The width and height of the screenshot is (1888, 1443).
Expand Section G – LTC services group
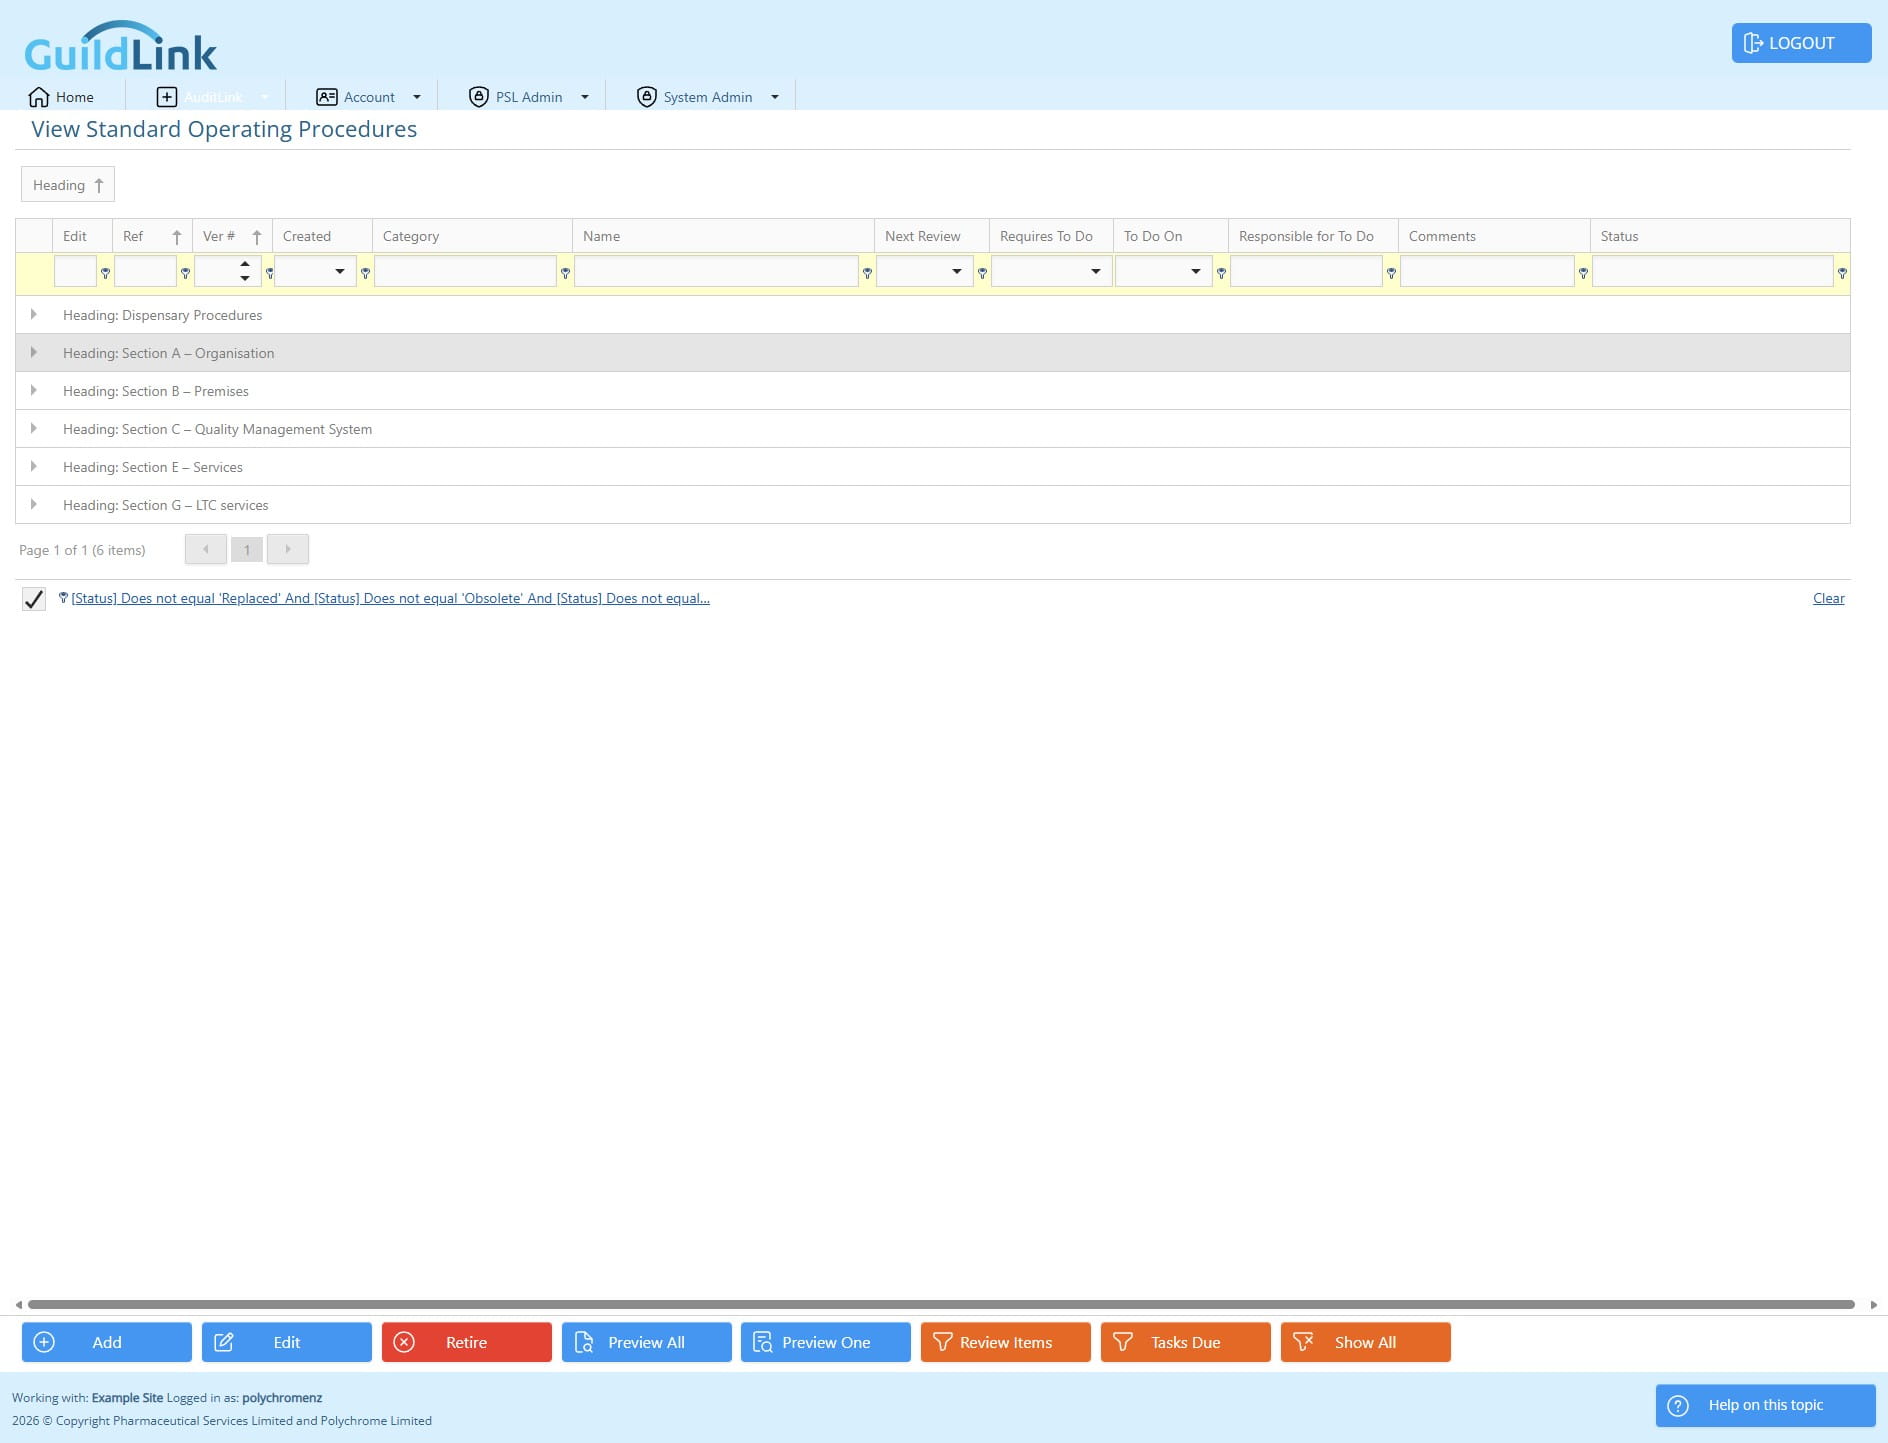(x=34, y=504)
